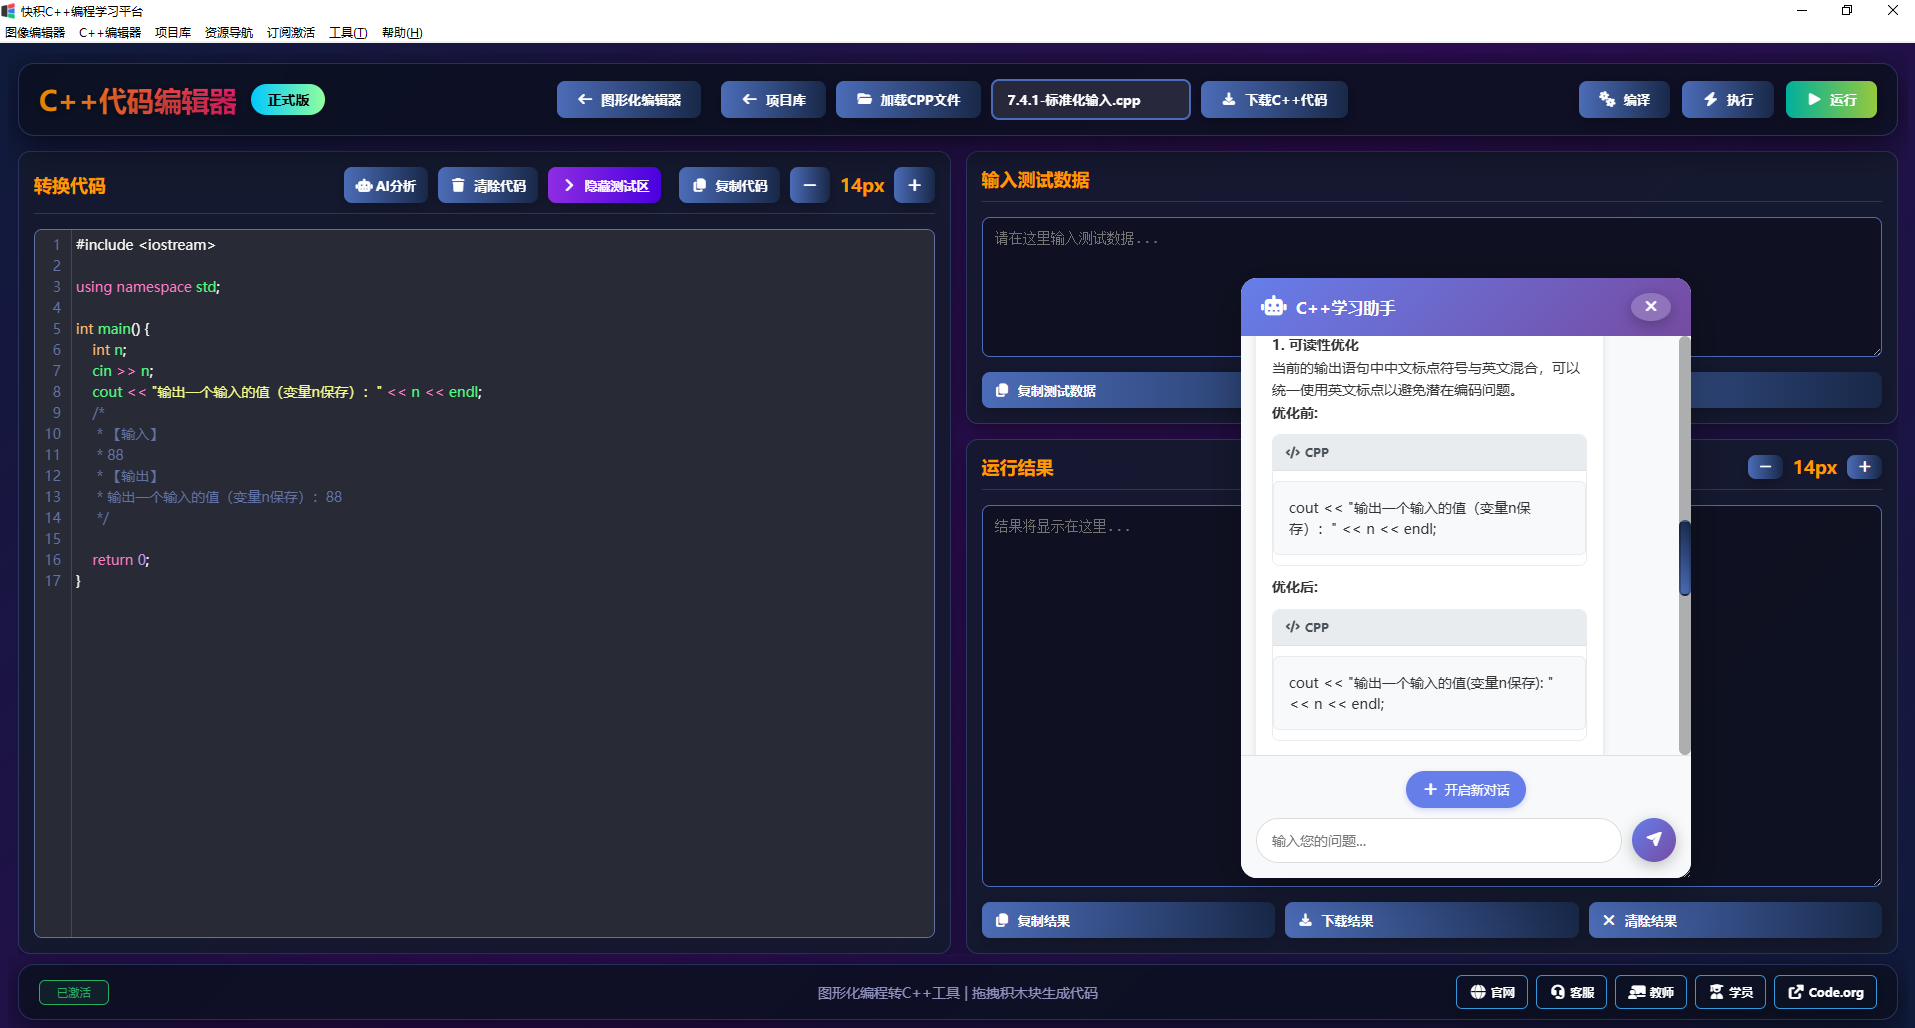
Task: Open the 帮助 menu
Action: tap(400, 32)
